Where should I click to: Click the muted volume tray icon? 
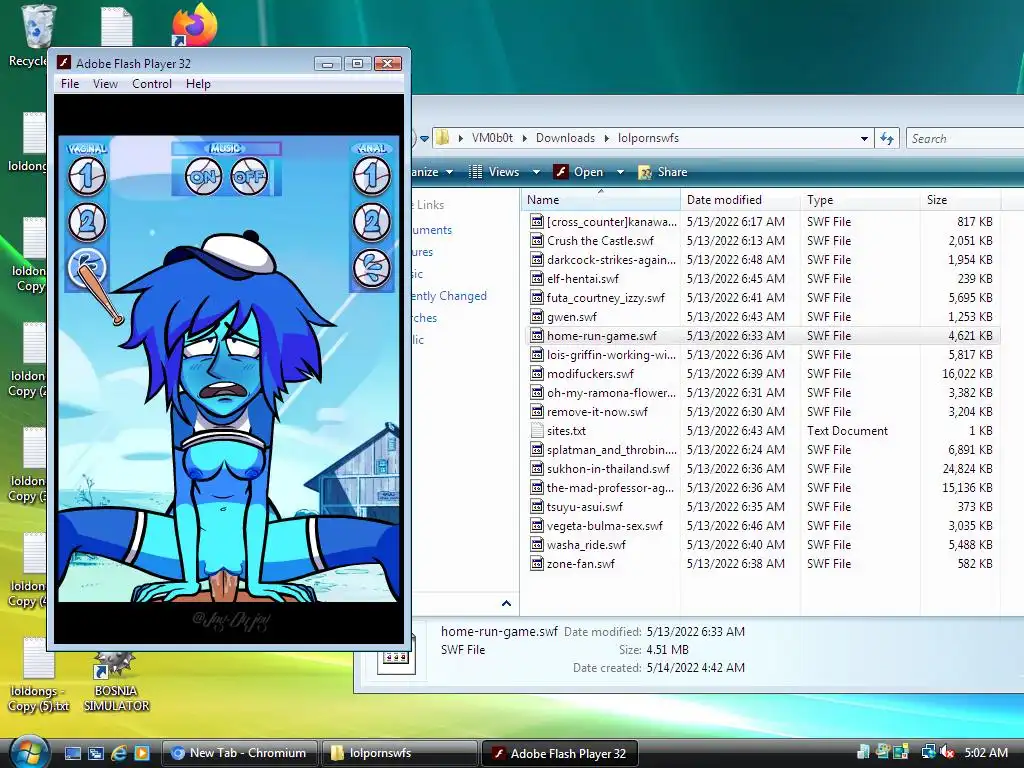coord(947,753)
